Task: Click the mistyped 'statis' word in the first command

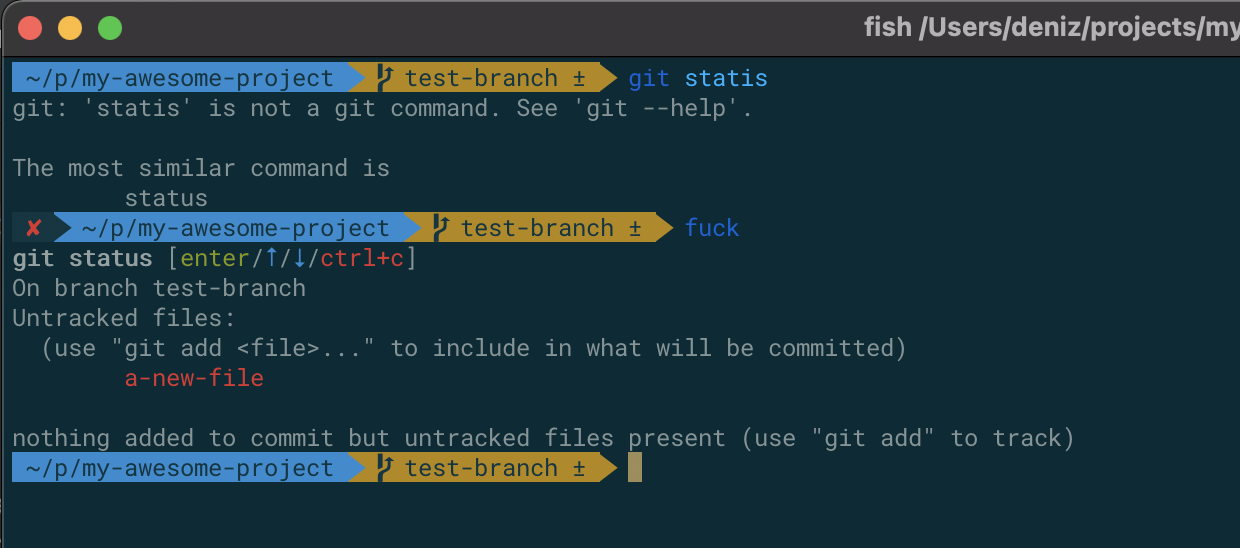Action: 726,78
